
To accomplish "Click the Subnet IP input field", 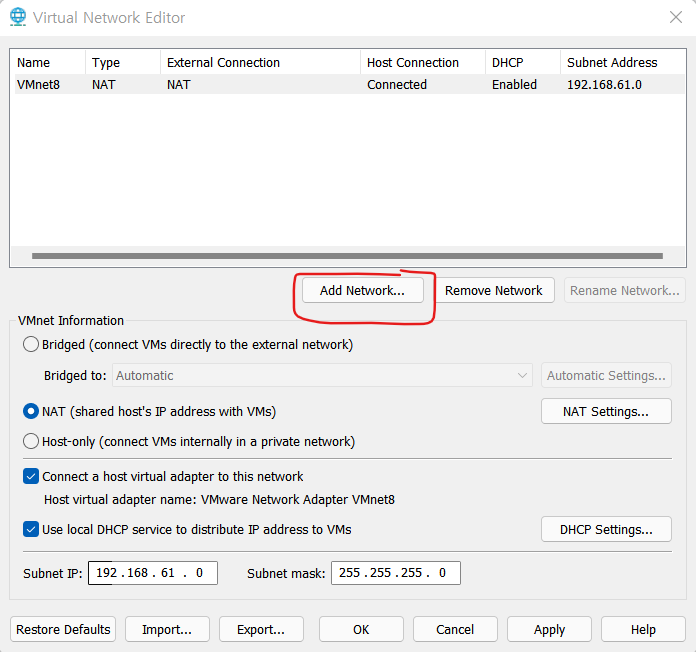I will click(x=153, y=573).
